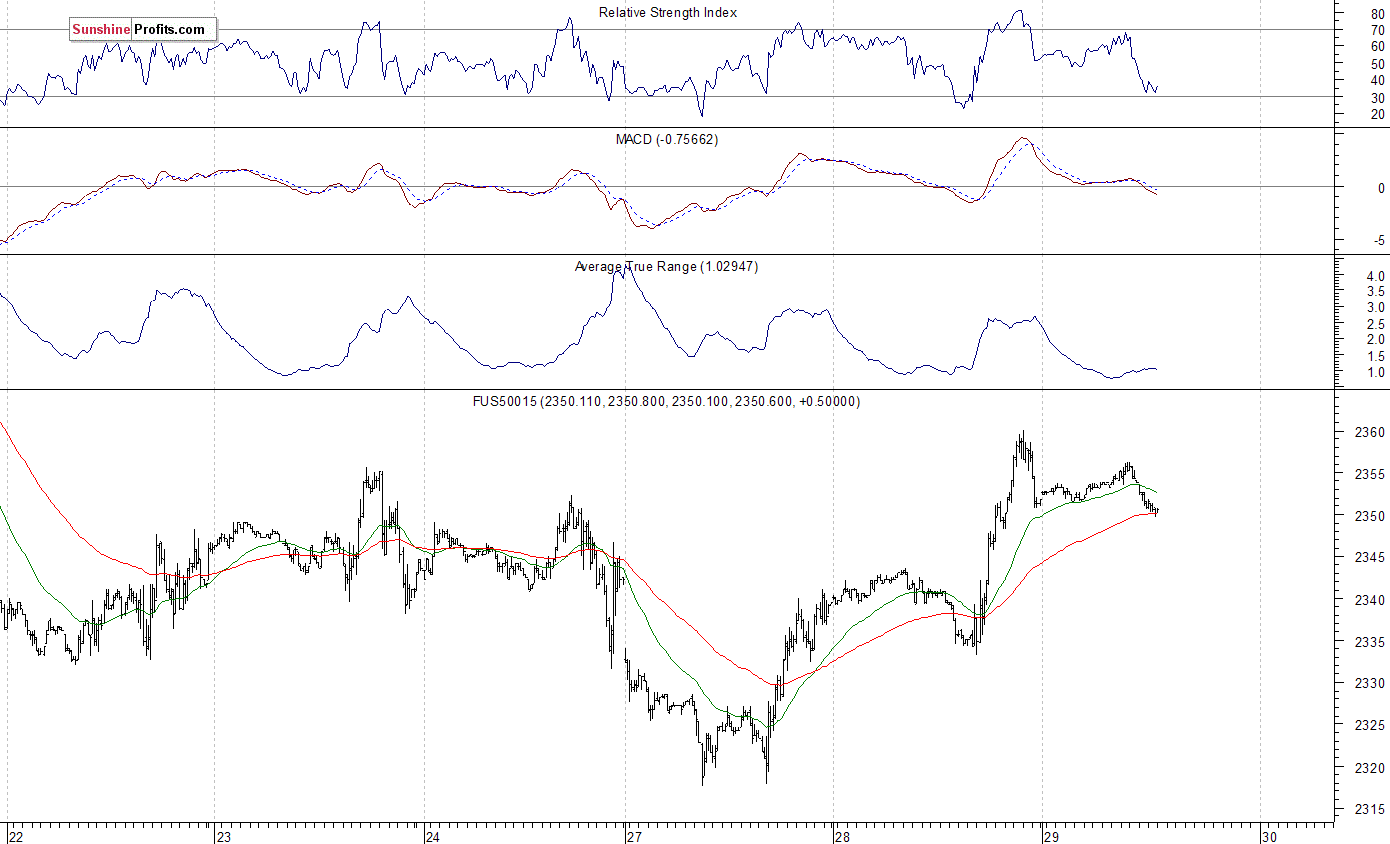Select the FUS50015 price panel title
1390x844 pixels.
pyautogui.click(x=667, y=401)
